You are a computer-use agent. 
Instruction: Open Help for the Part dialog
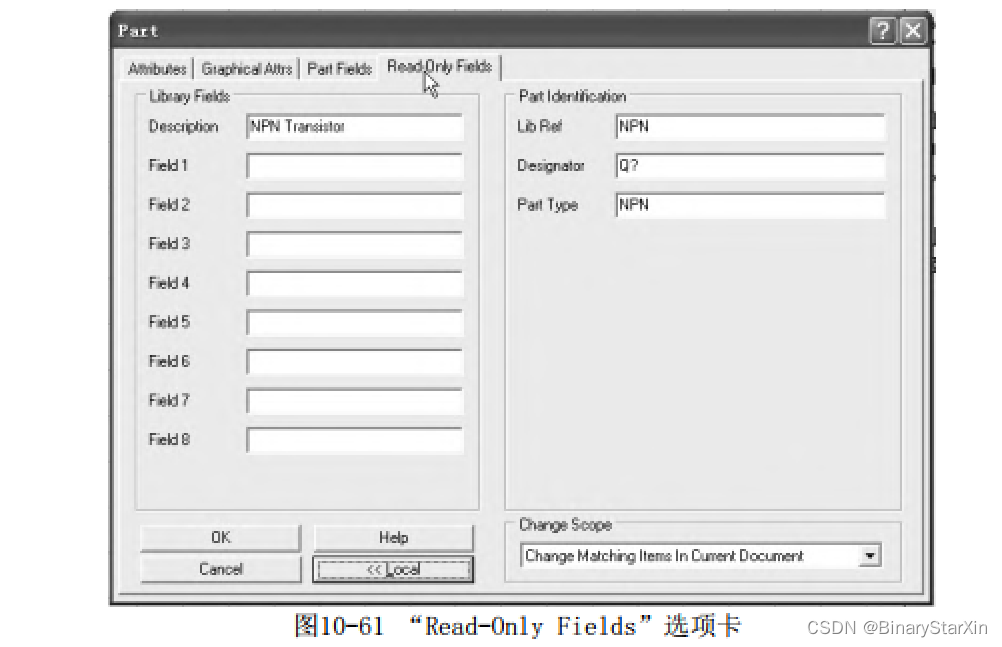coord(394,538)
